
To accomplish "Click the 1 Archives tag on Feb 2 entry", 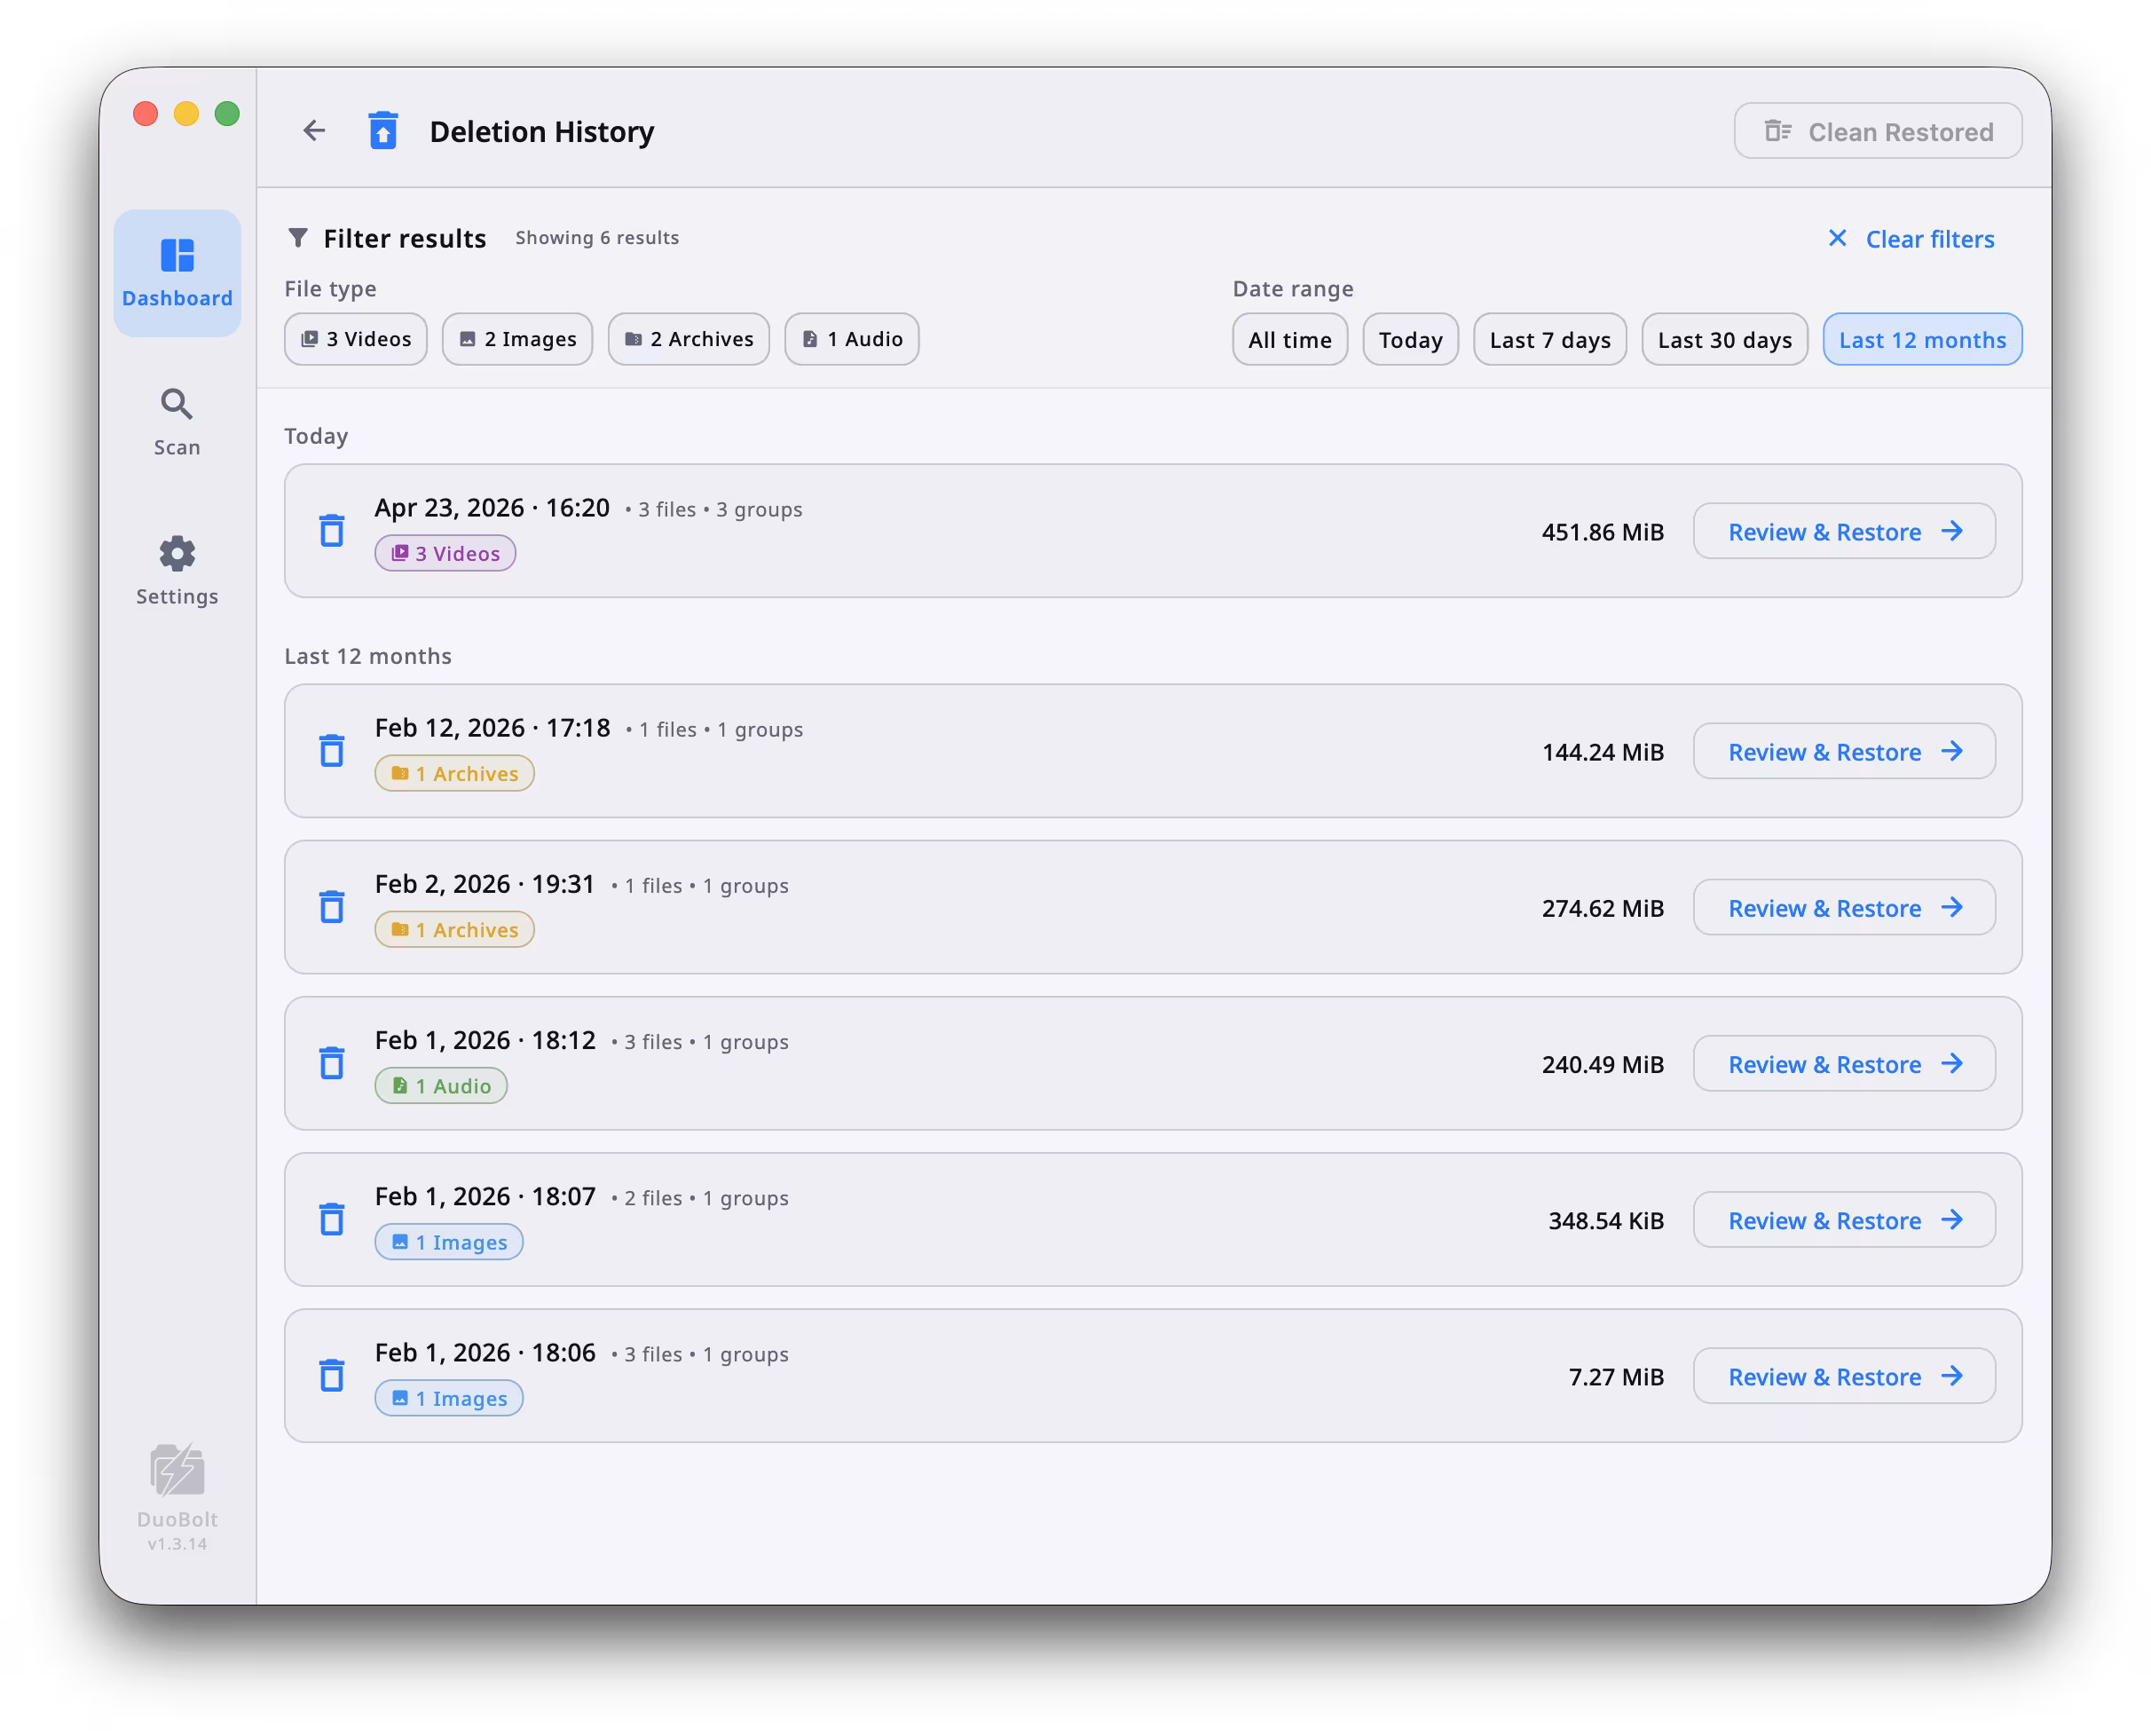I will coord(454,929).
